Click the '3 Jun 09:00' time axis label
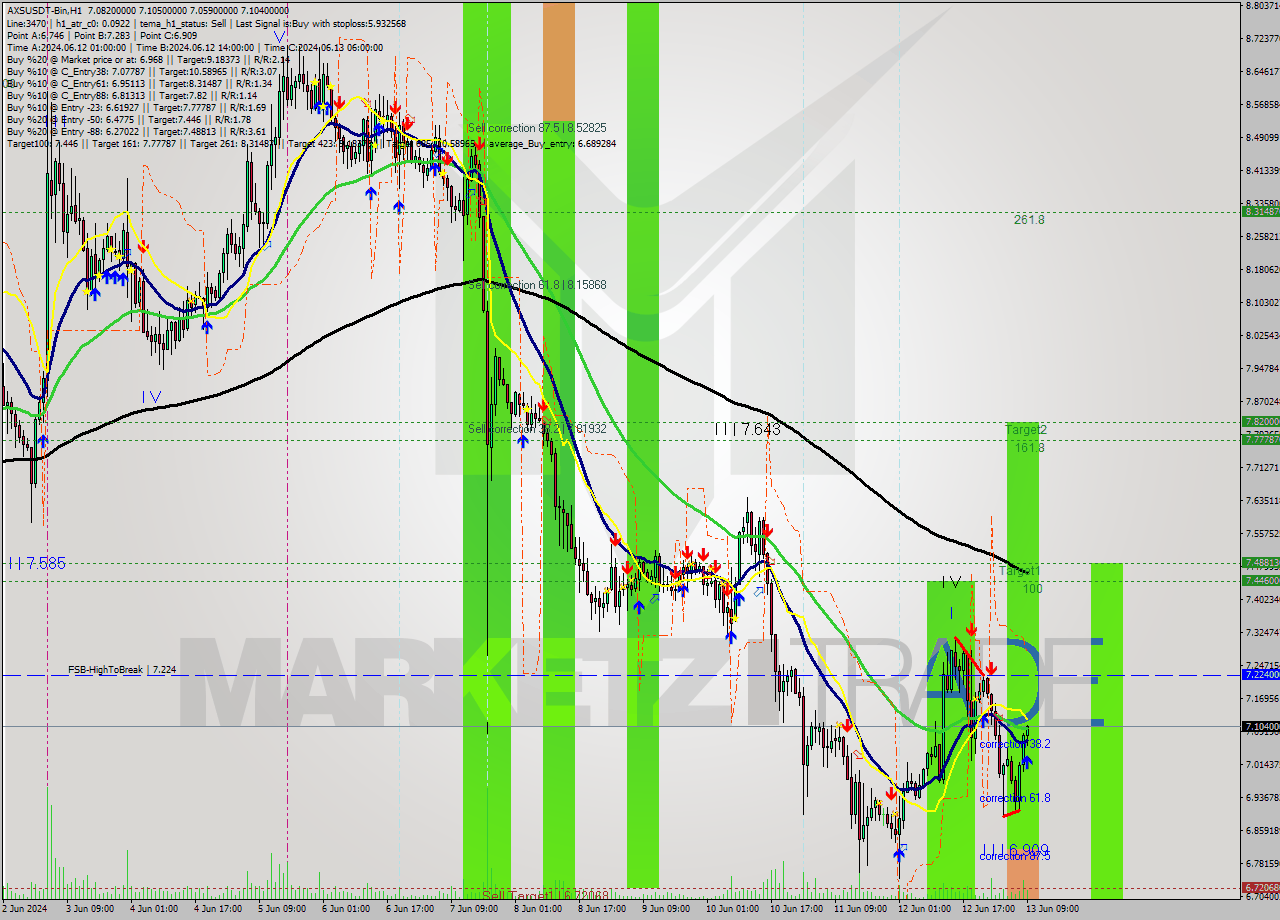The width and height of the screenshot is (1280, 920). point(89,909)
